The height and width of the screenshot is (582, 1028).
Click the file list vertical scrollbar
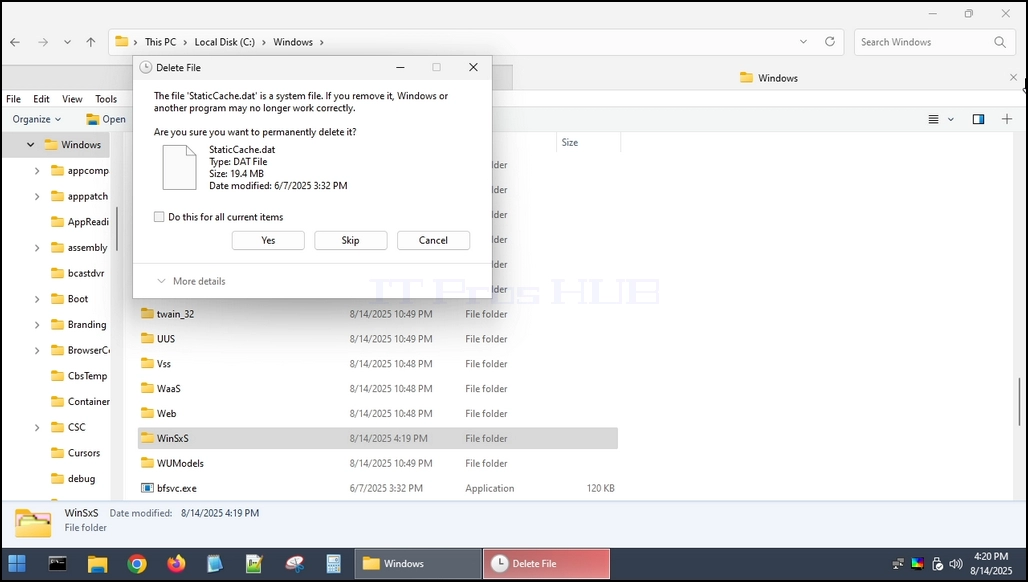[x=1019, y=401]
